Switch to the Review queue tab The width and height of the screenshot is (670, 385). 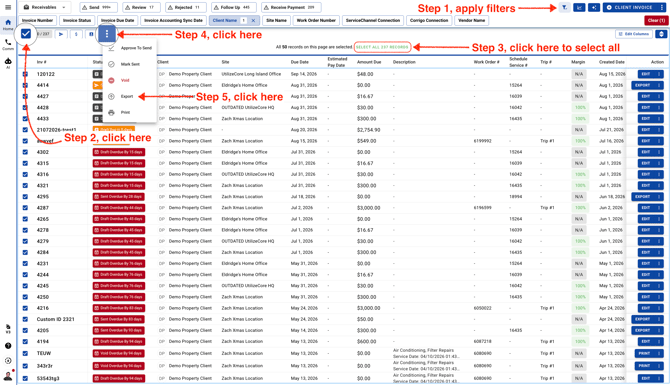[141, 7]
